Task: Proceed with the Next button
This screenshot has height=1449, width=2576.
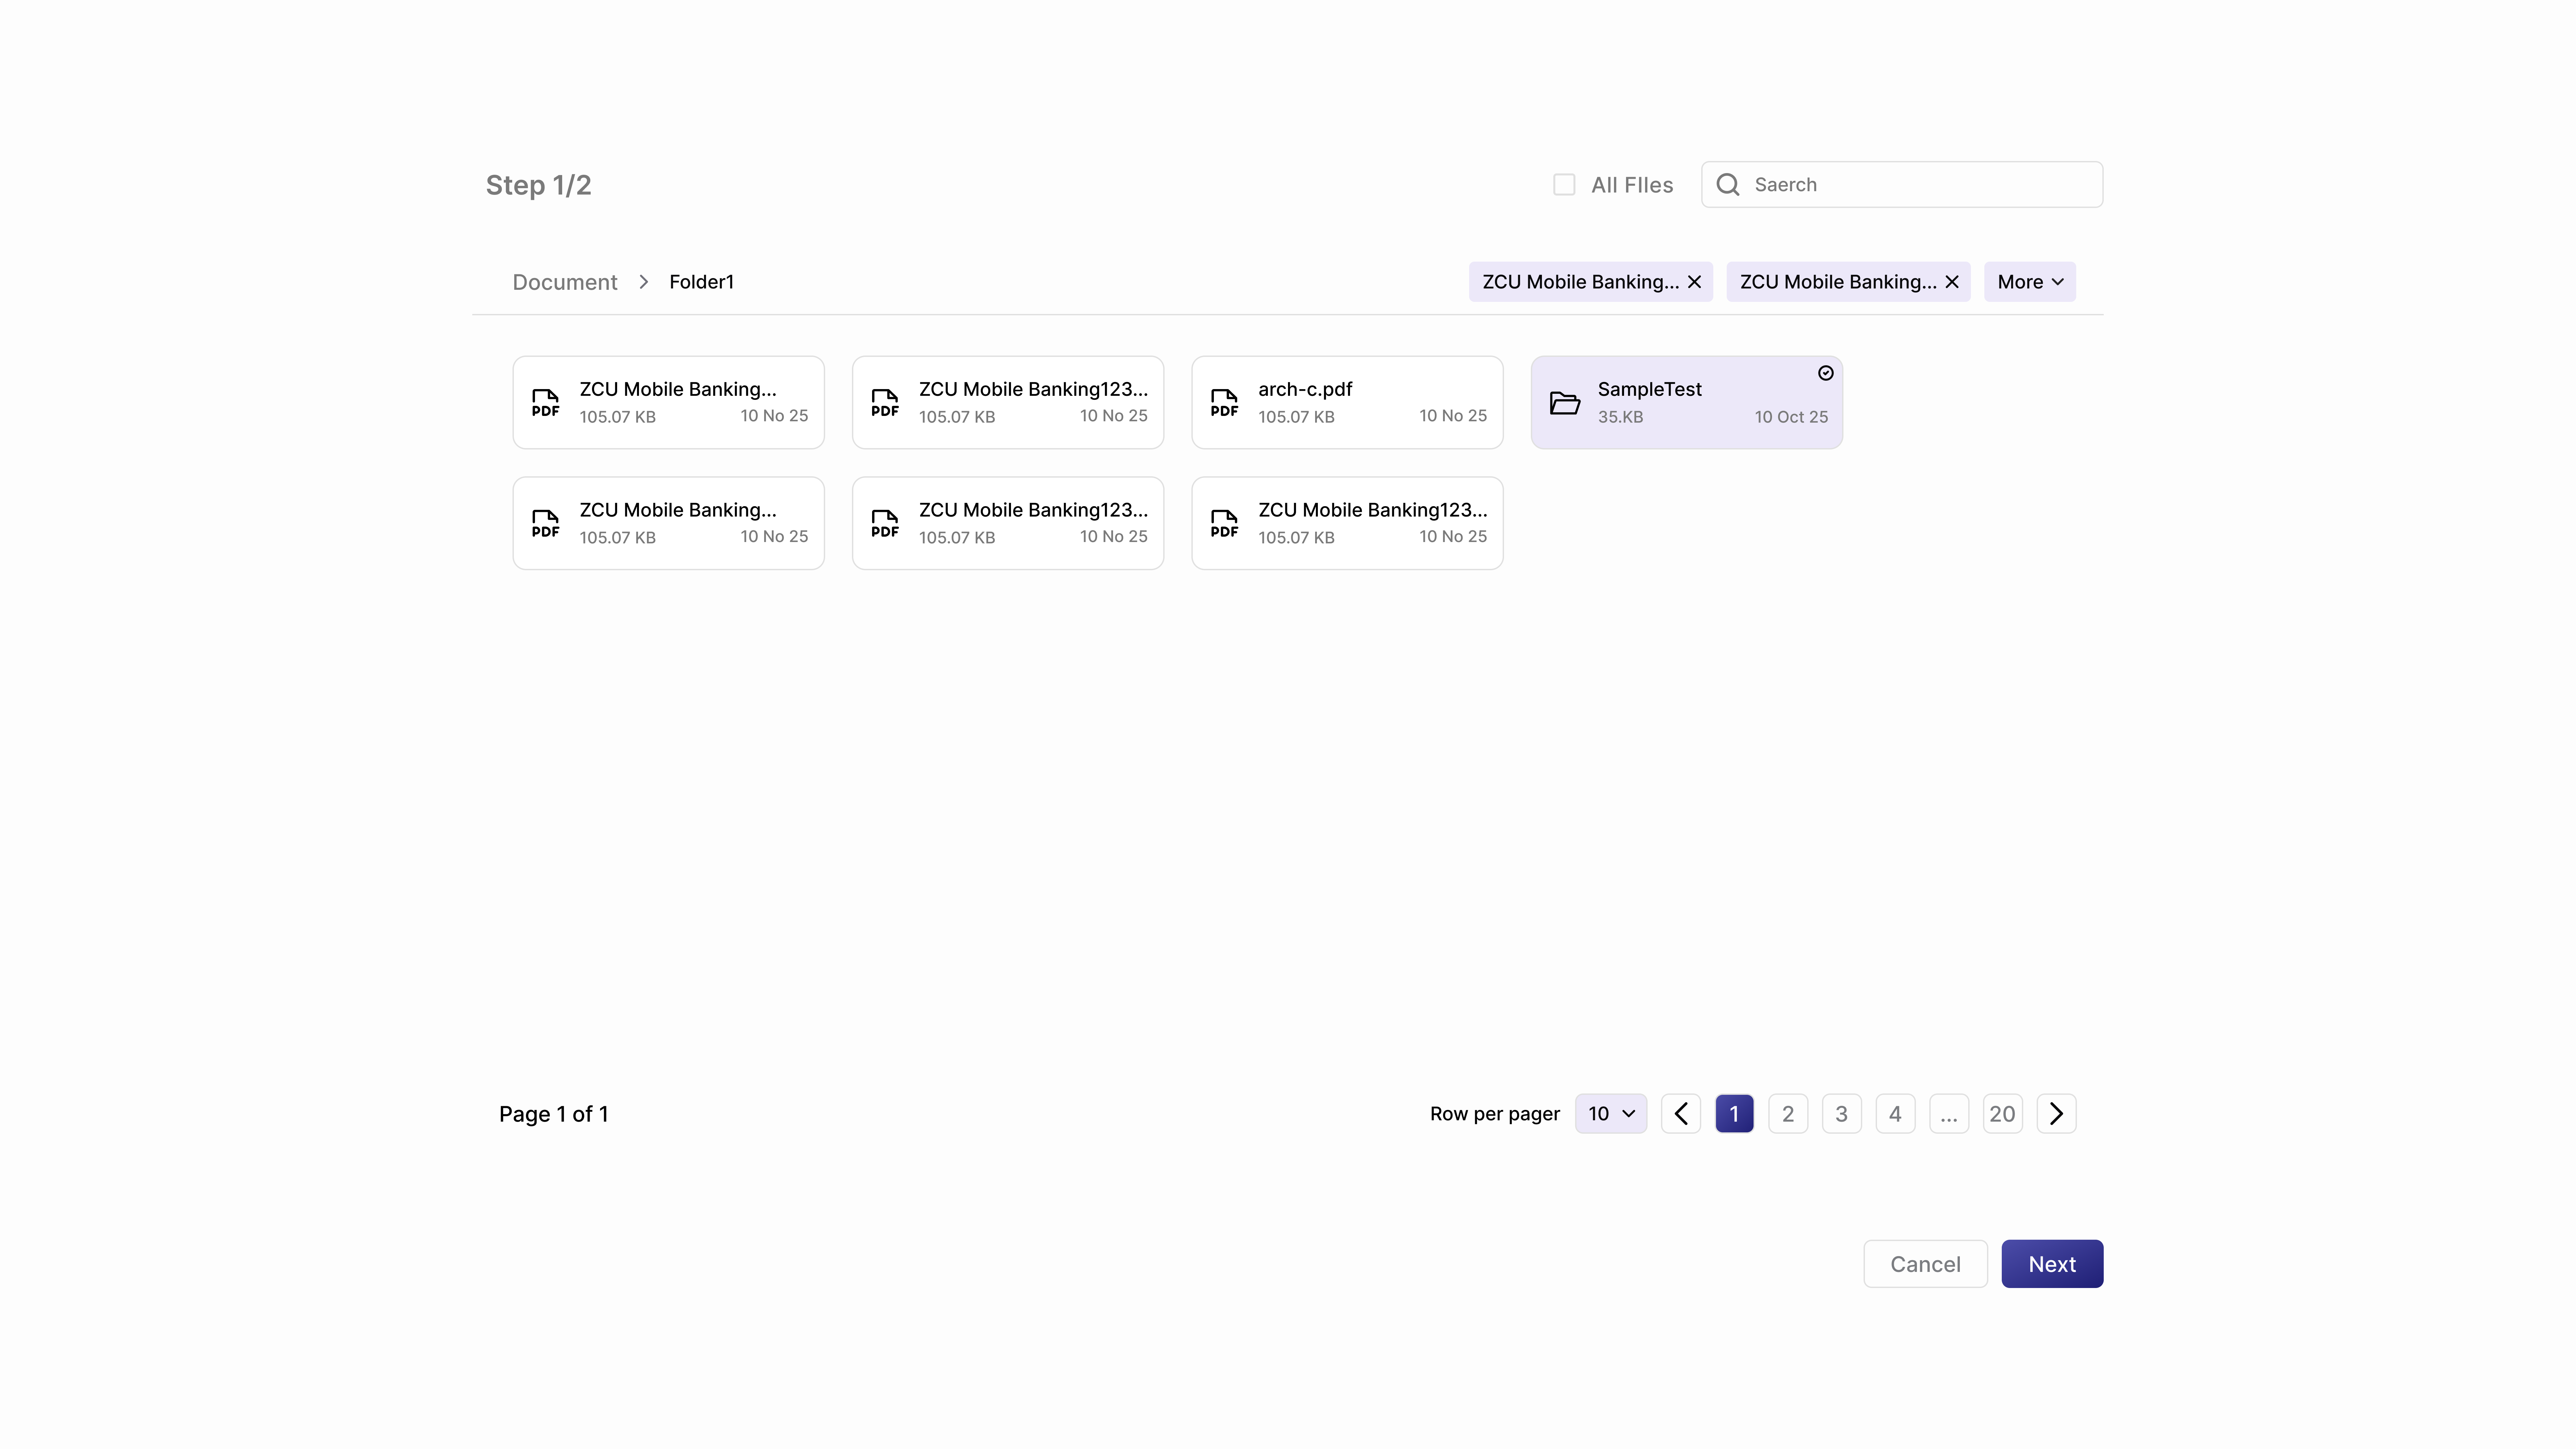Action: point(2052,1264)
